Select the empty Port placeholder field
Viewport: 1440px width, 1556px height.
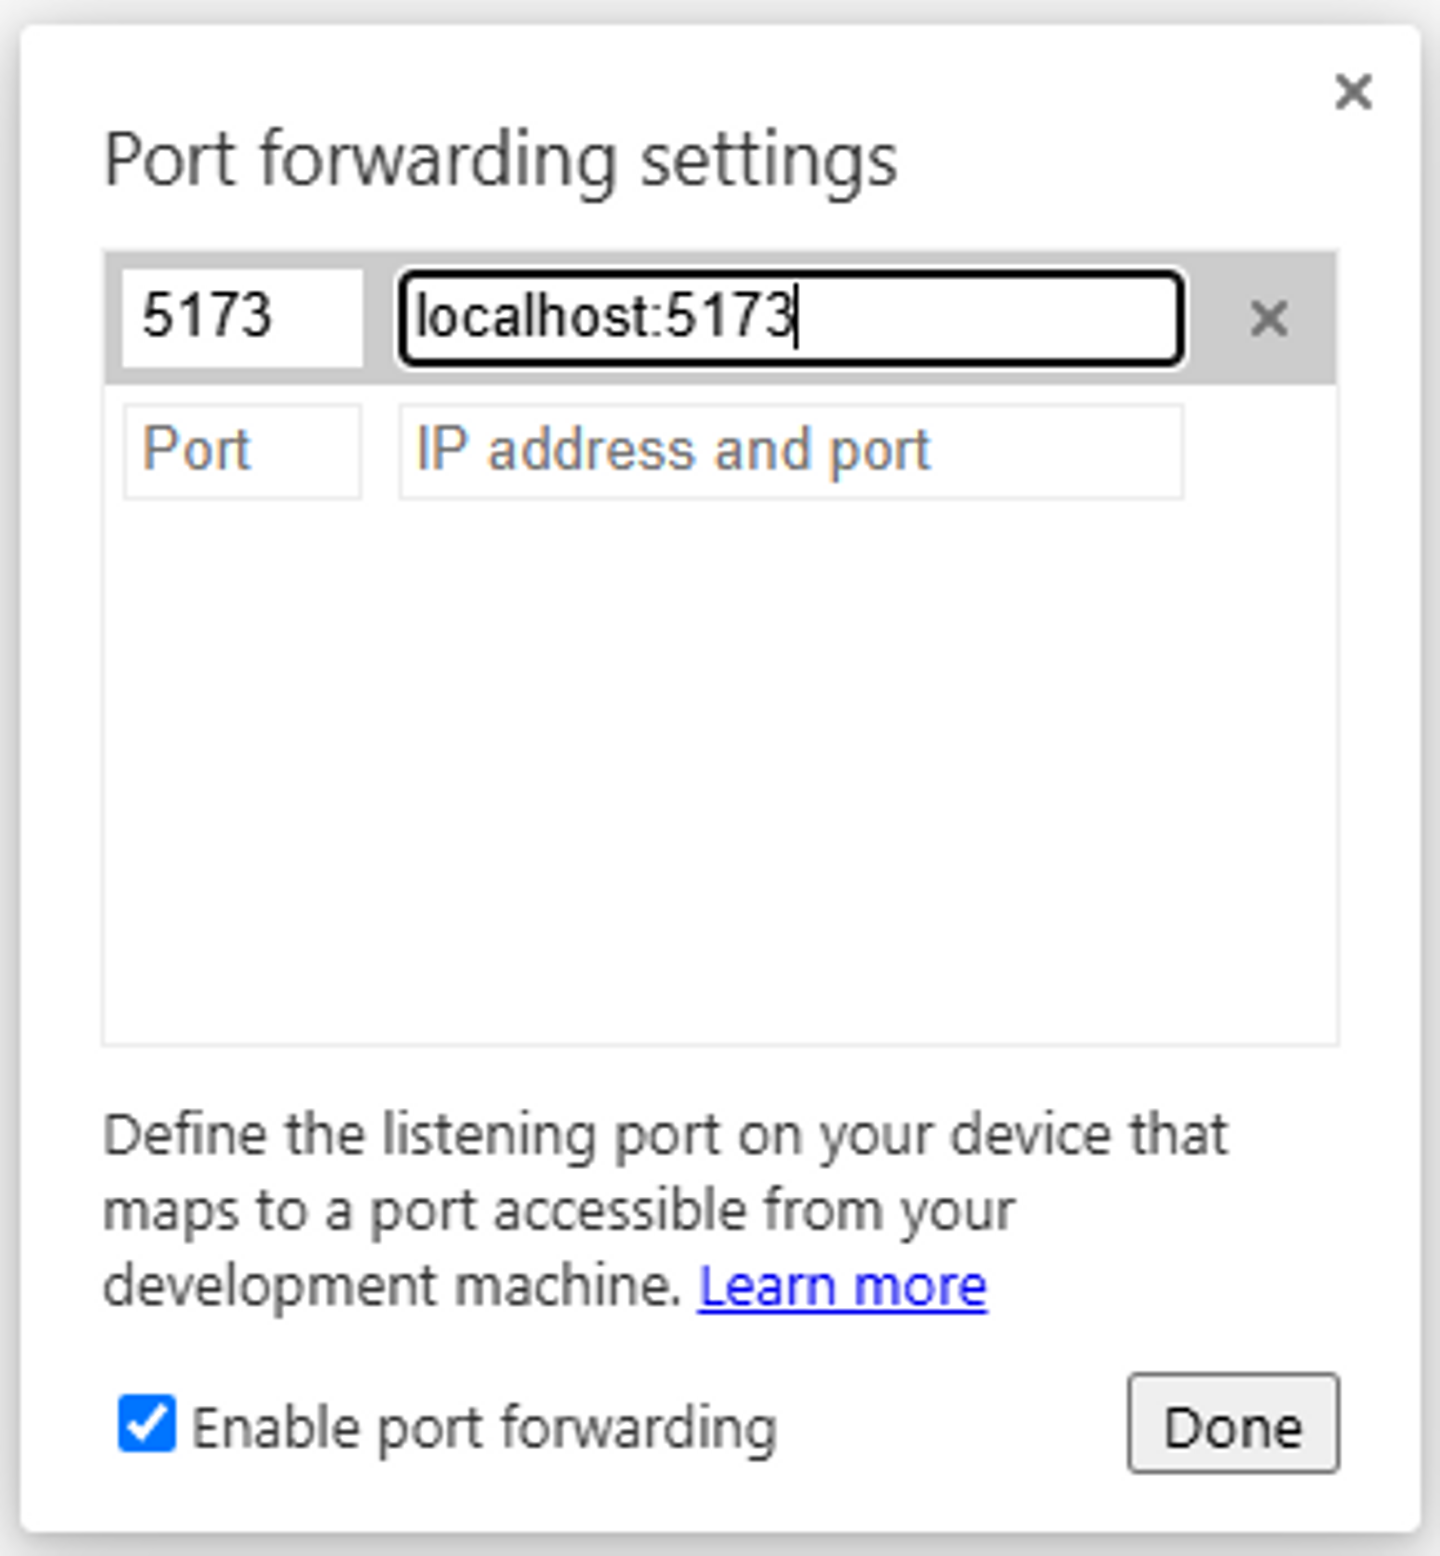[241, 451]
